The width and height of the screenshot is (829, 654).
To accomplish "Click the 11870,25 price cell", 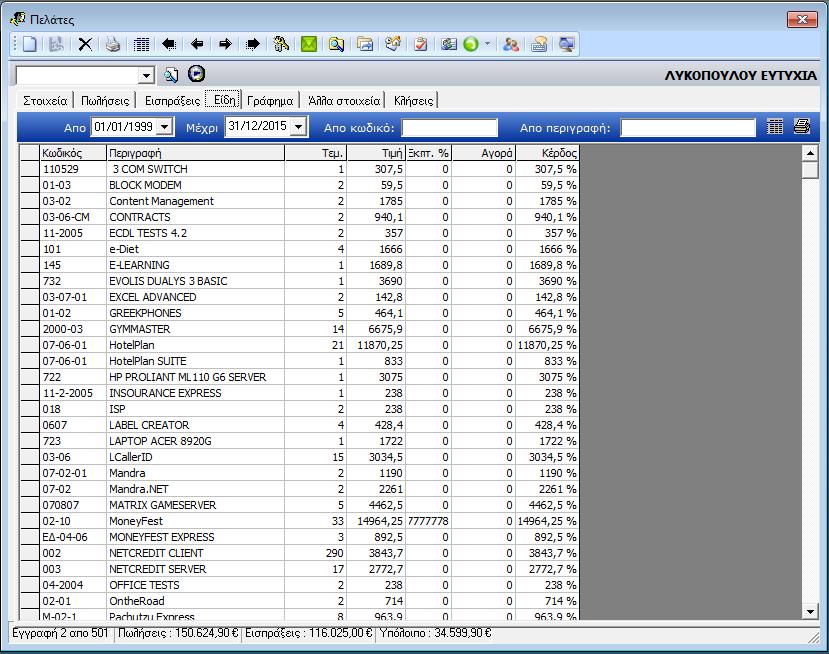I will click(x=376, y=345).
